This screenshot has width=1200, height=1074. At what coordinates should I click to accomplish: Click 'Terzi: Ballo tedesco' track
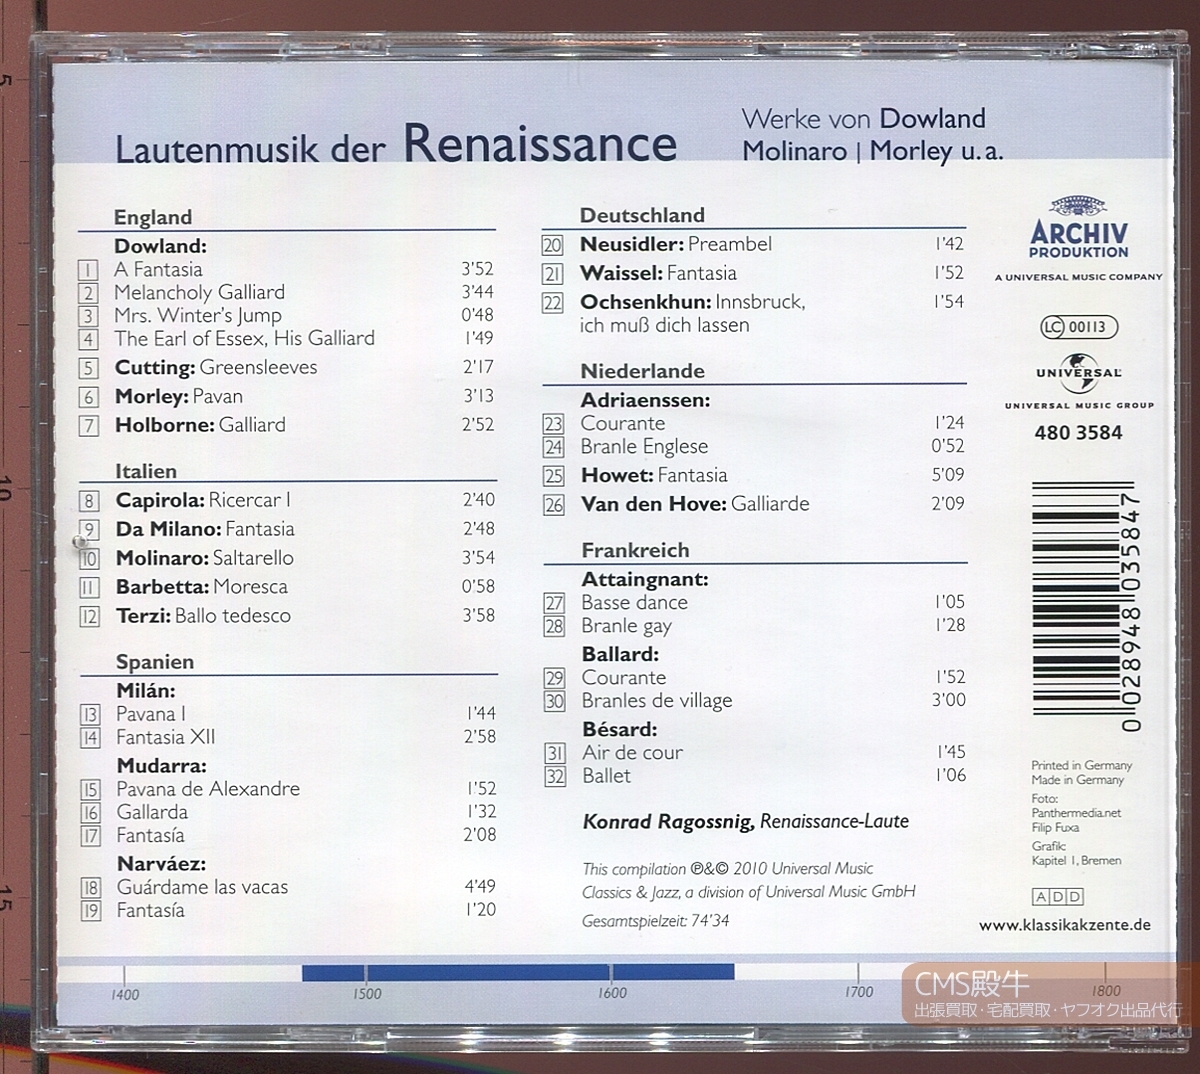pos(203,616)
